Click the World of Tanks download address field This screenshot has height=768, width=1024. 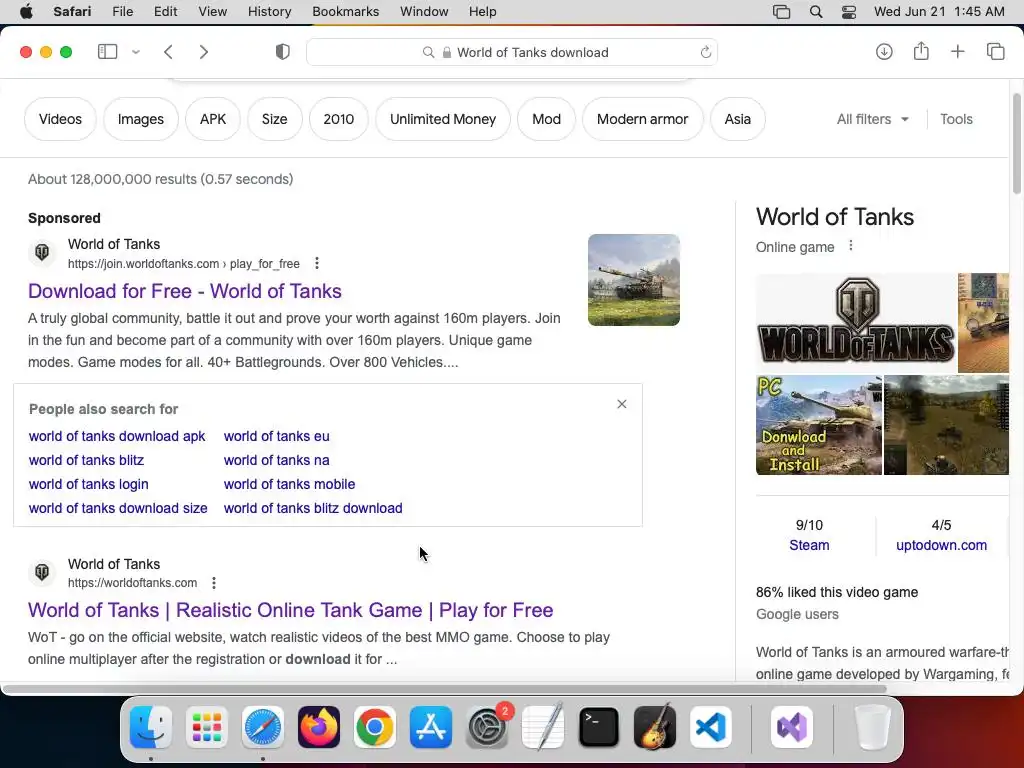pos(512,52)
